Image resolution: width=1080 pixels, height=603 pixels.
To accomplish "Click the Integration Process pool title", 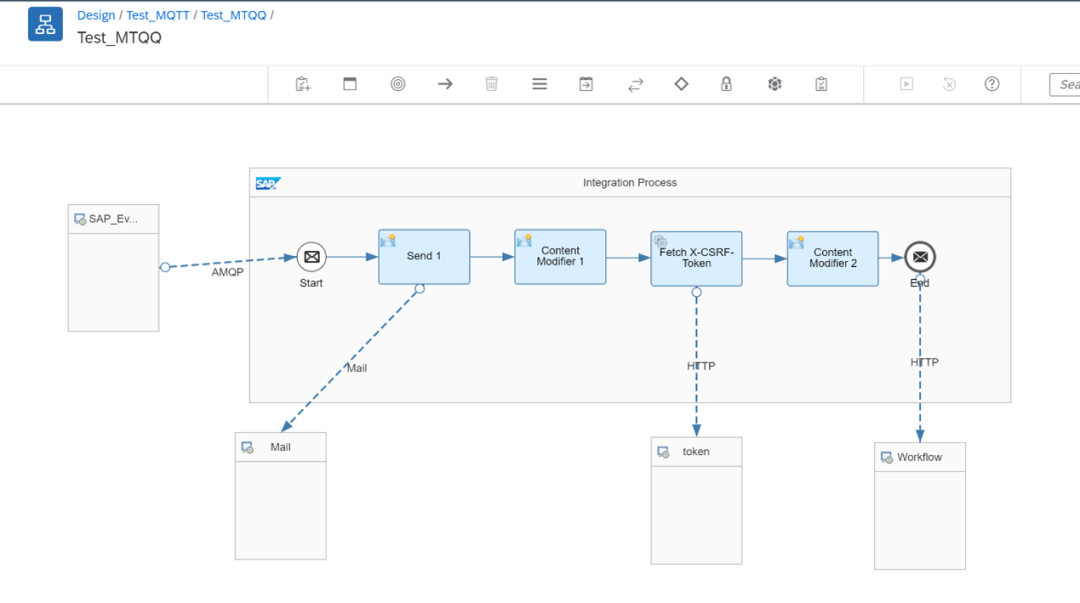I will point(630,183).
